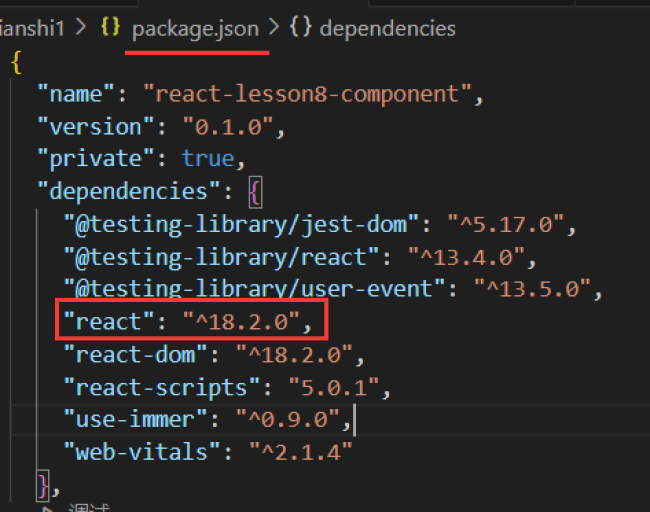Click the "^0.9.0" version value
Viewport: 650px width, 512px height.
tap(288, 419)
